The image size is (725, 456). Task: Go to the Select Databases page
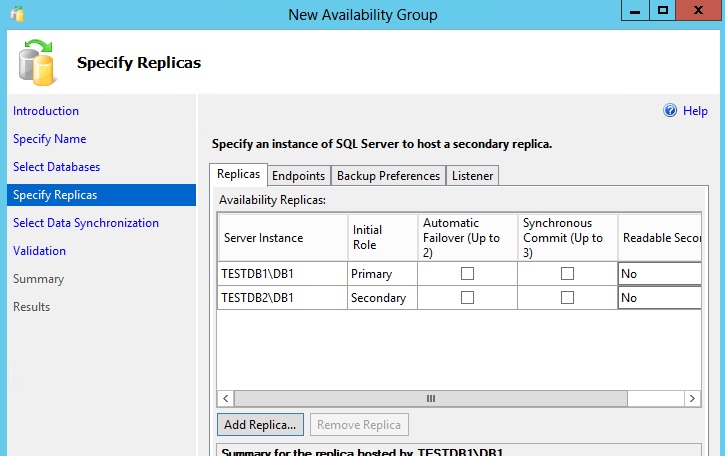pyautogui.click(x=56, y=167)
